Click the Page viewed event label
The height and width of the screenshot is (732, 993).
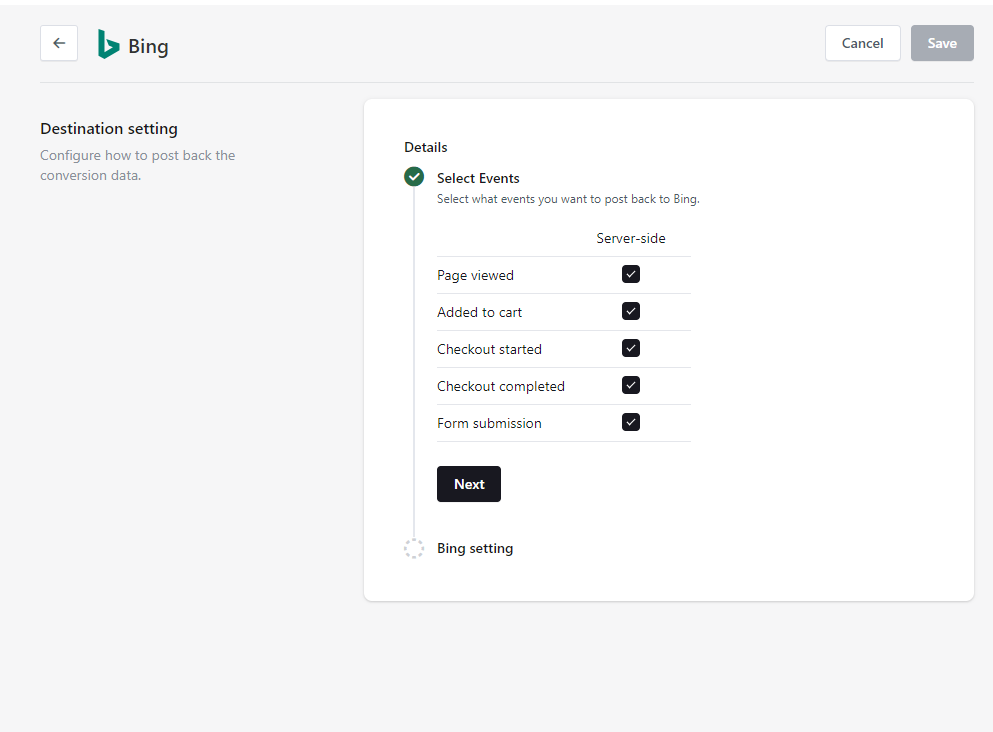475,274
